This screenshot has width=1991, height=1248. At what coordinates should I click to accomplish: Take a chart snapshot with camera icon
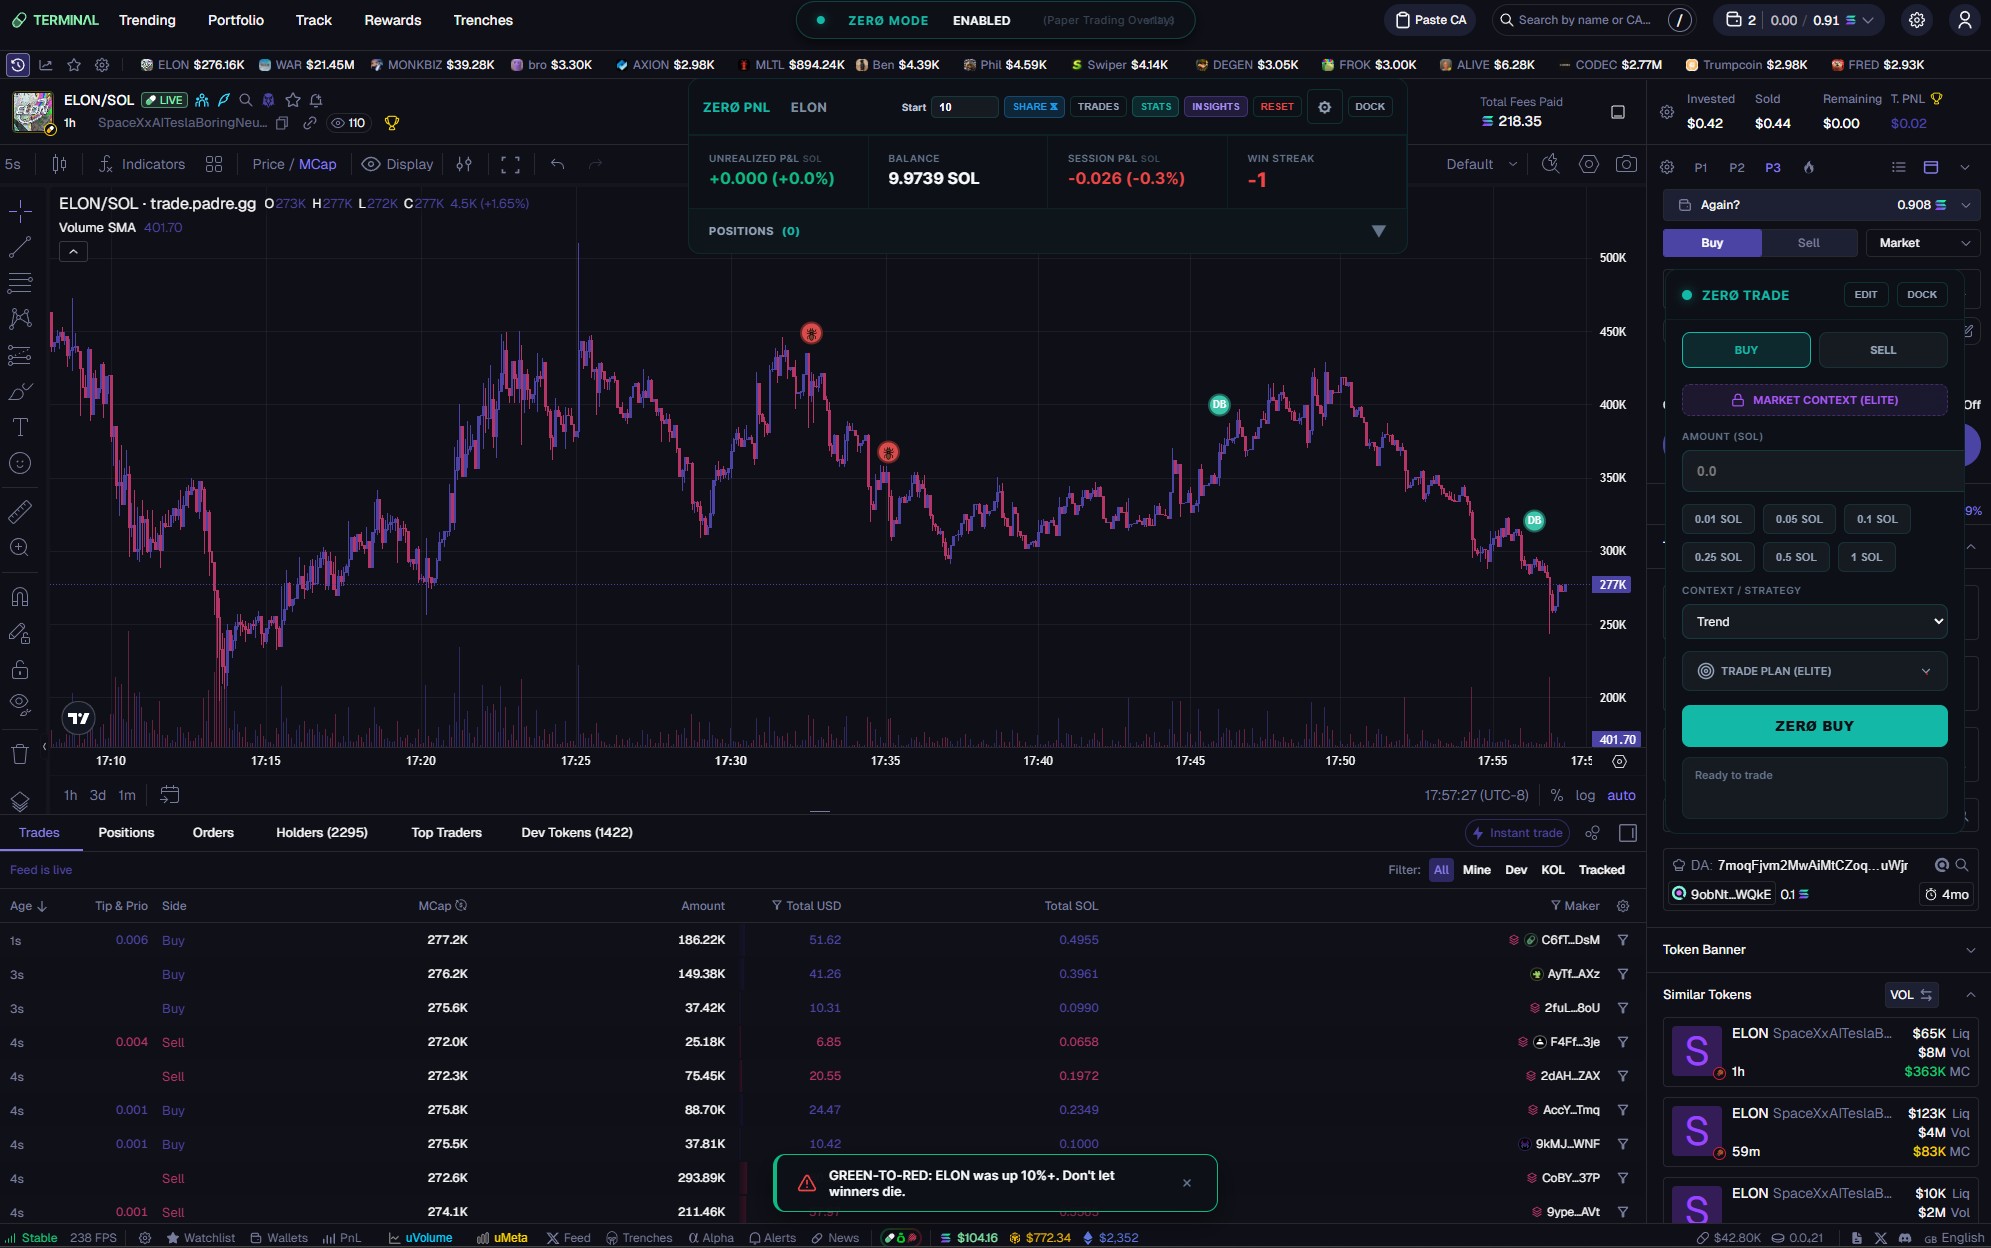(1626, 164)
